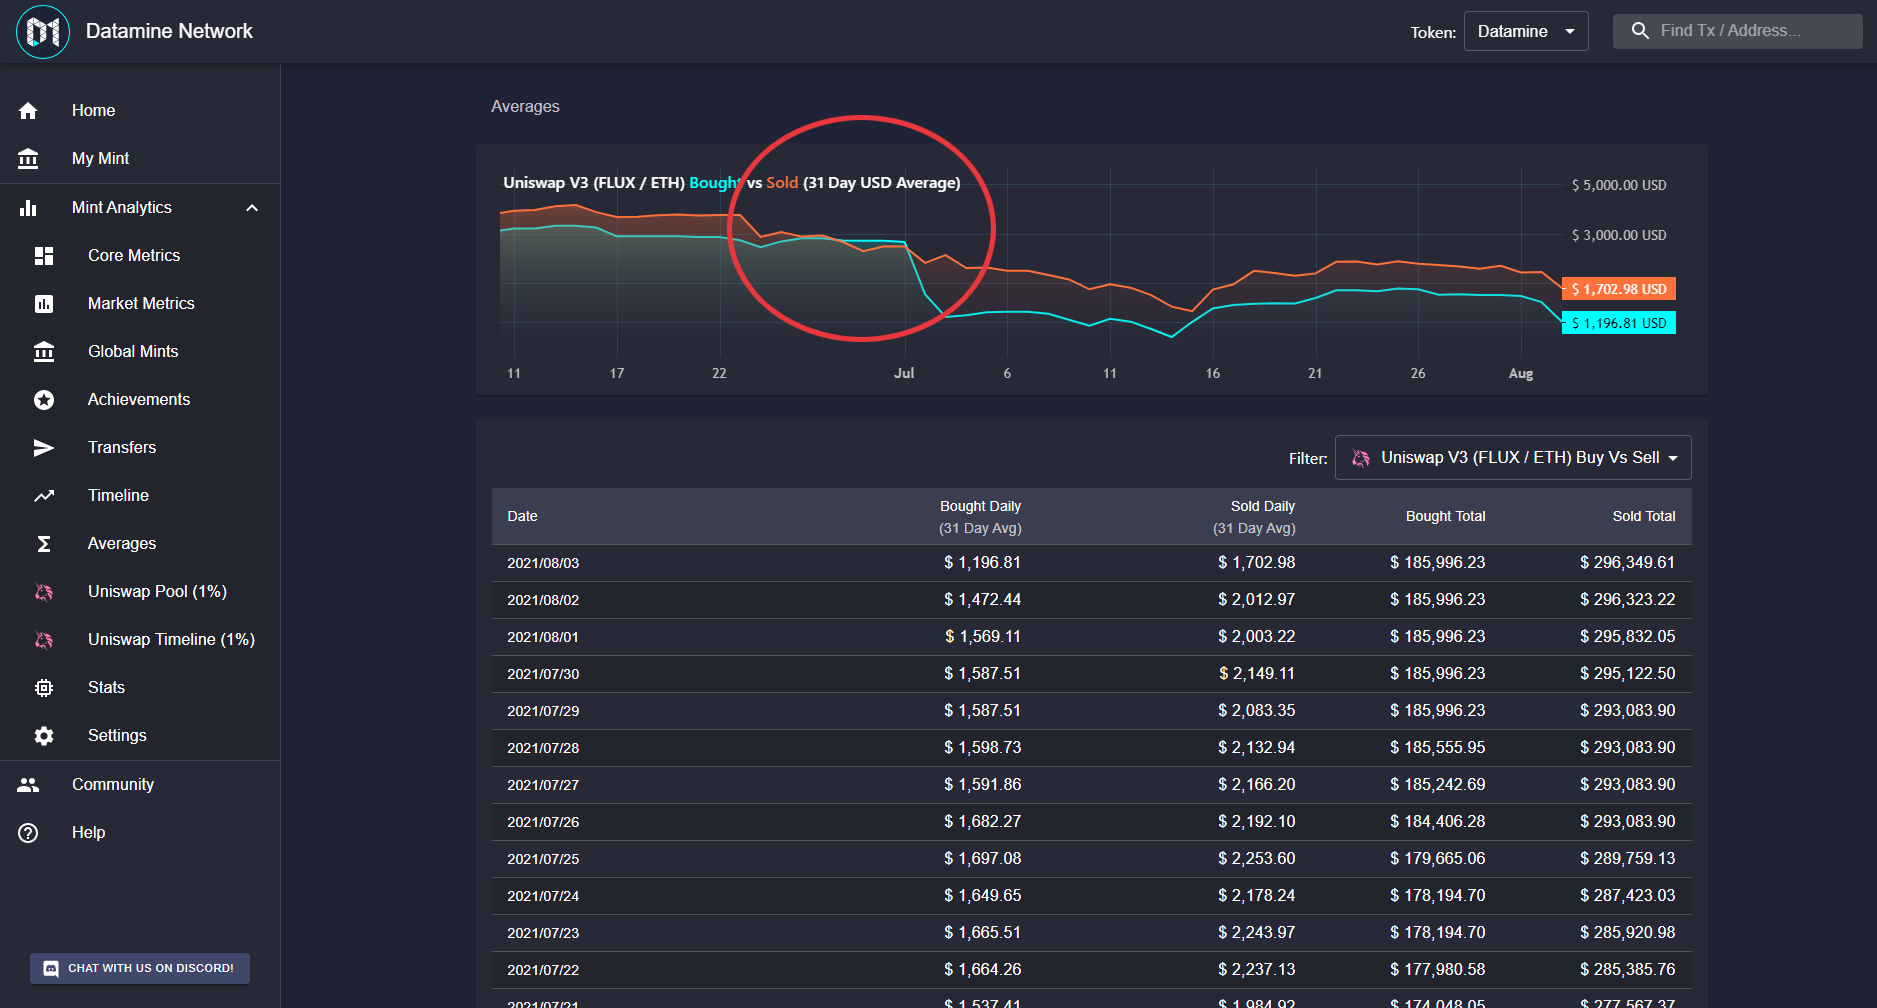1877x1008 pixels.
Task: Click the My Mint bank icon
Action: [28, 159]
